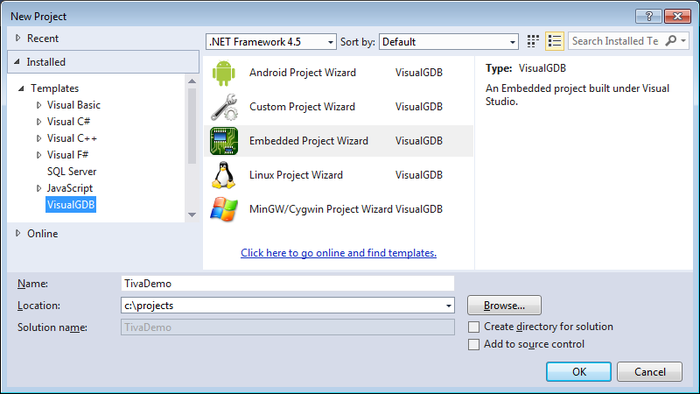
Task: Expand the JavaScript node
Action: coord(39,189)
